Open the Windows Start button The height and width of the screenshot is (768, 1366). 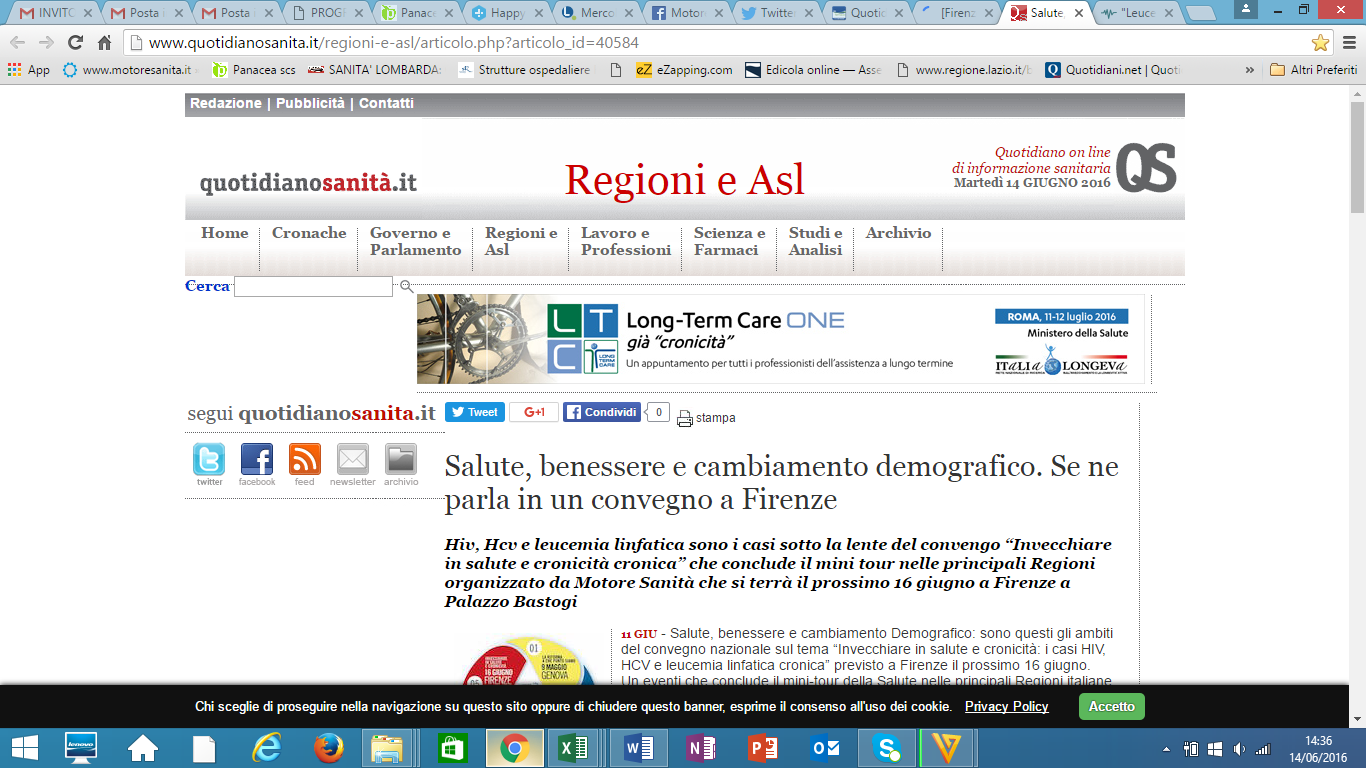24,748
